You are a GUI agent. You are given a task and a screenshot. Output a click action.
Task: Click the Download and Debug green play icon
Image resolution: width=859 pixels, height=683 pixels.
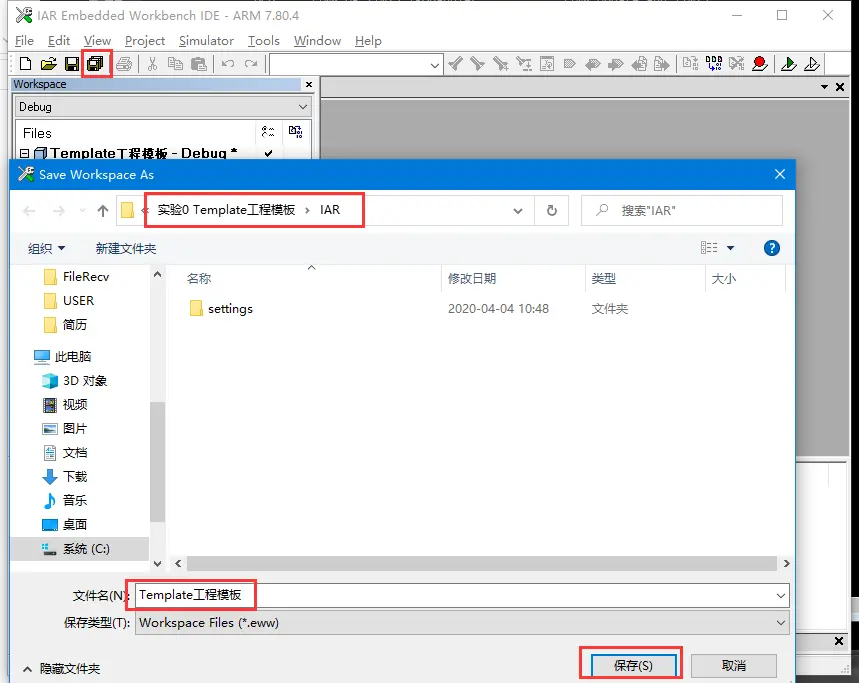click(788, 64)
